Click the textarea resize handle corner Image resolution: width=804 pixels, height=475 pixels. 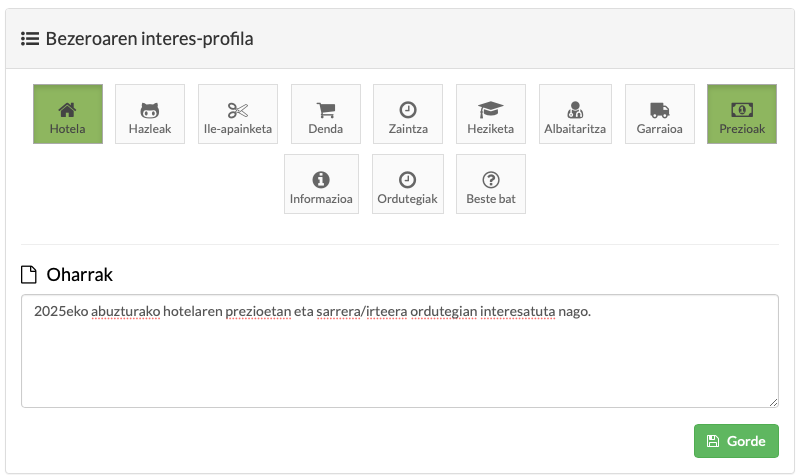(773, 402)
